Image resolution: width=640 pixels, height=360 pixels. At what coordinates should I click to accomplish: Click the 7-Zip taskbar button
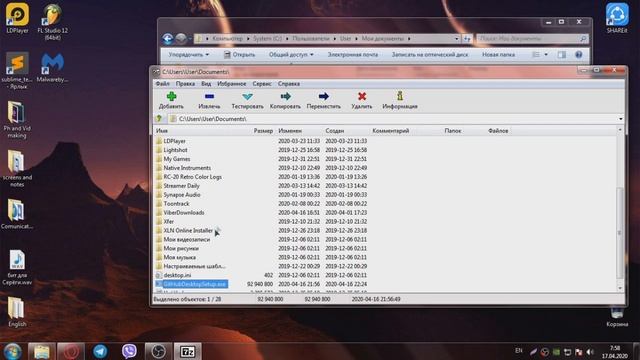pyautogui.click(x=188, y=351)
